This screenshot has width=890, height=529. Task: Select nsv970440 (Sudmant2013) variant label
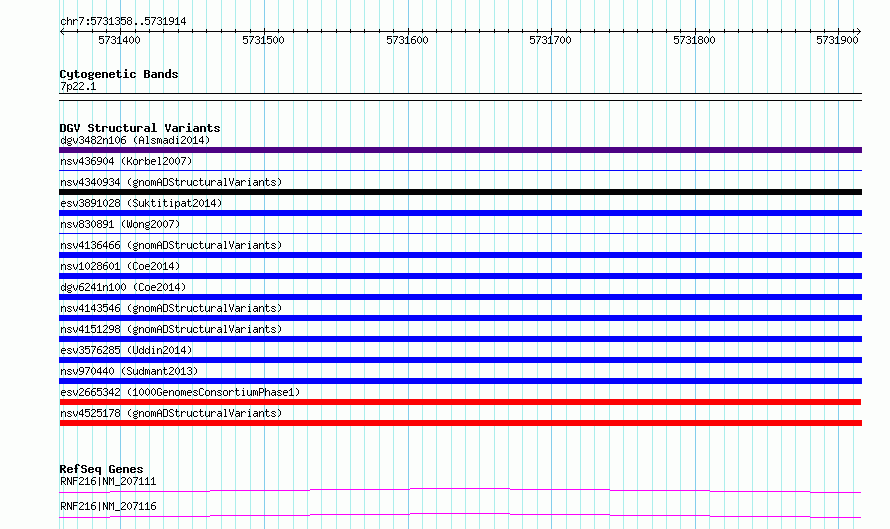click(129, 371)
